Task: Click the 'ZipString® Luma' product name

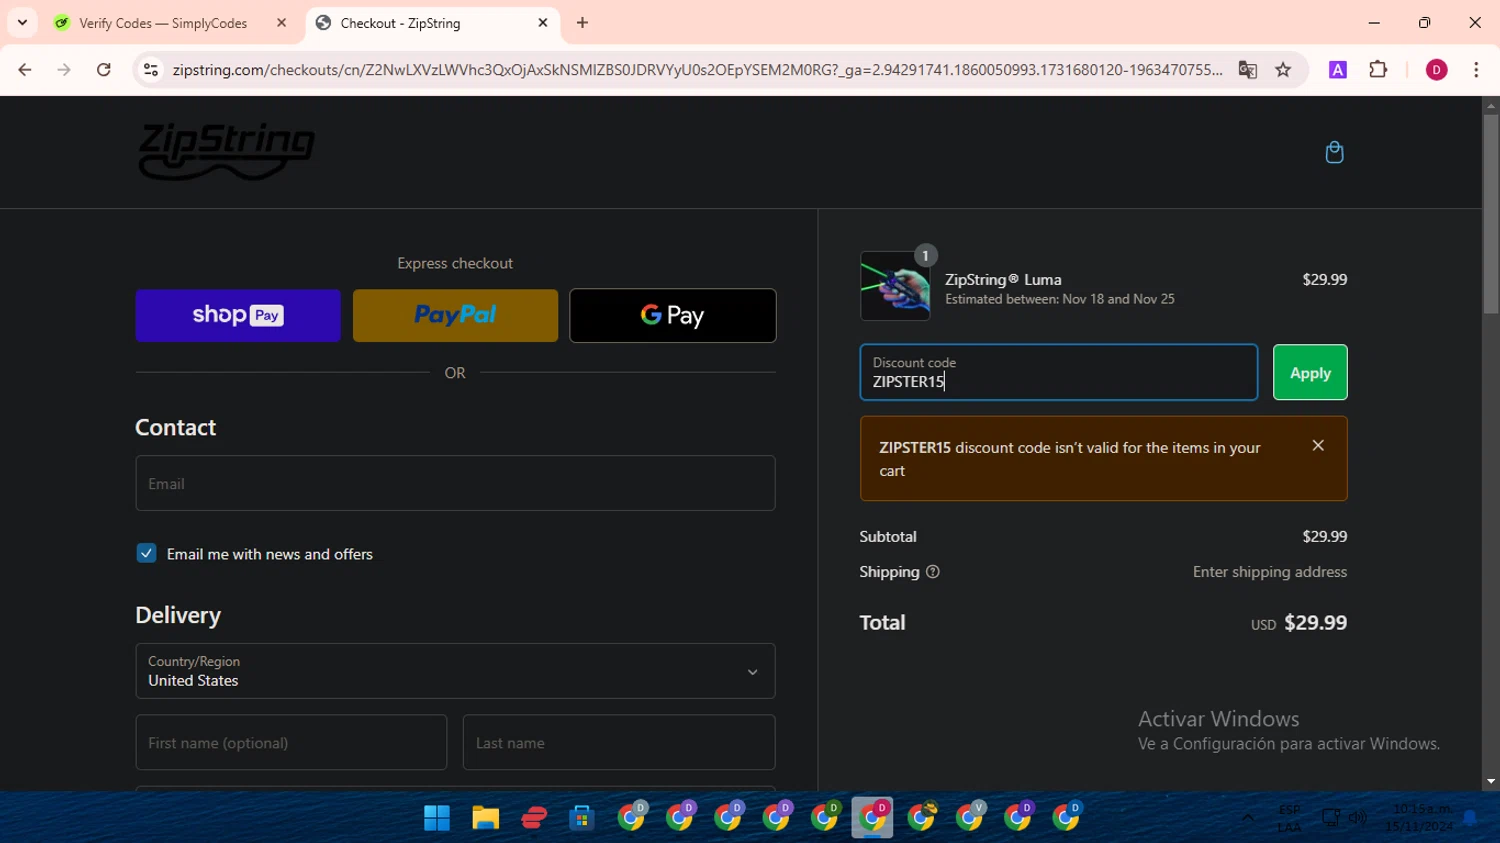Action: (x=1003, y=280)
